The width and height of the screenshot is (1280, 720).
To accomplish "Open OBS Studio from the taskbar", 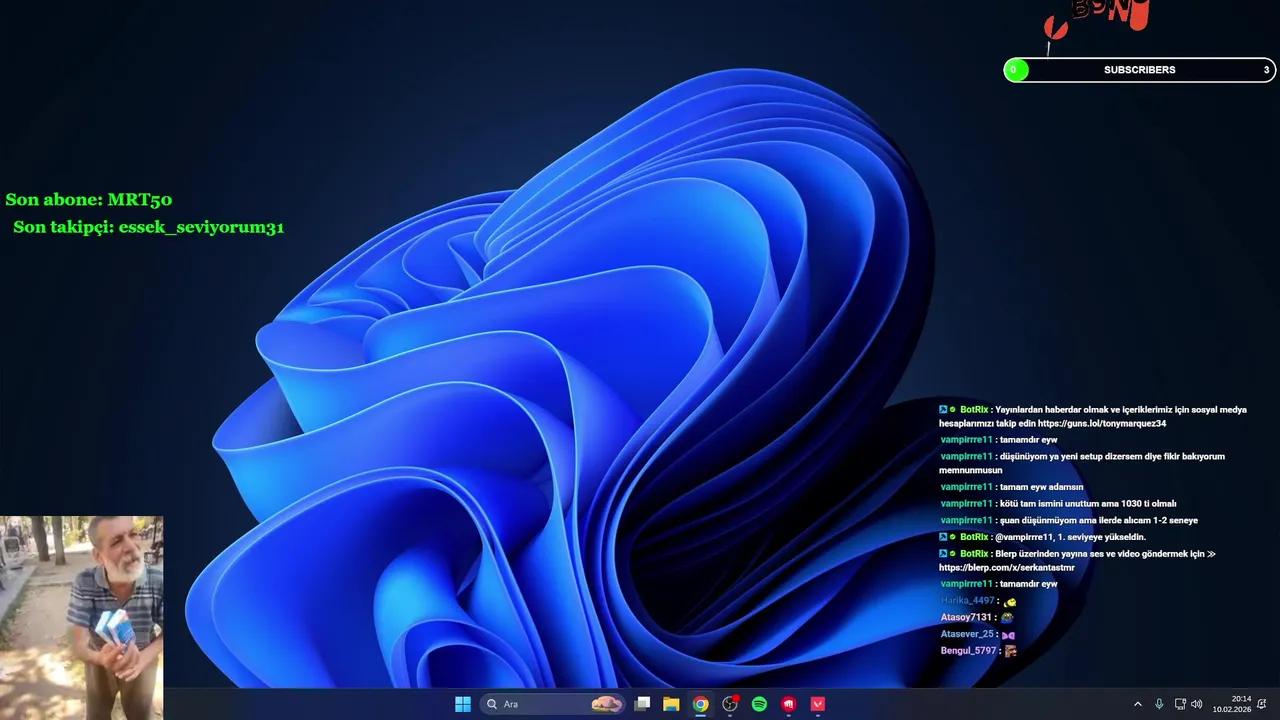I will pyautogui.click(x=730, y=704).
